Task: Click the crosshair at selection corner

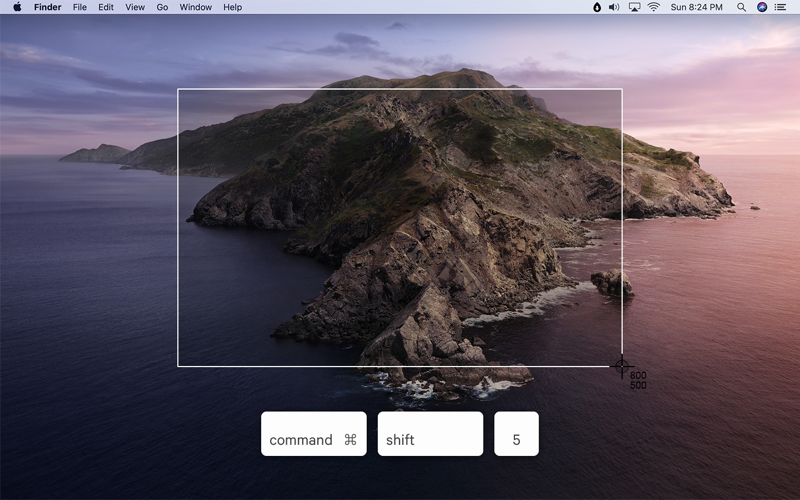Action: click(x=622, y=366)
